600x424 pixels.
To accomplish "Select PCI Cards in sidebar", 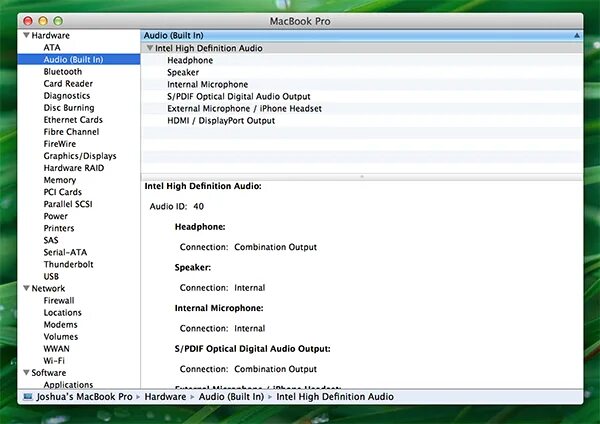I will coord(63,192).
